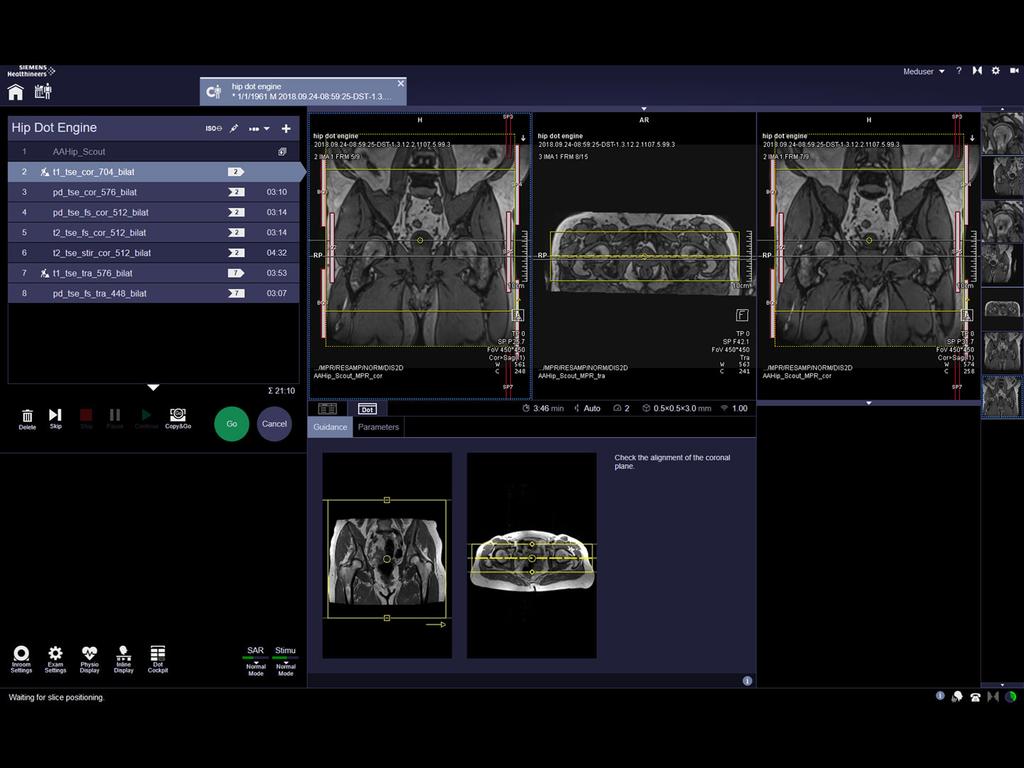
Task: Switch to the Parameters tab
Action: [x=378, y=427]
